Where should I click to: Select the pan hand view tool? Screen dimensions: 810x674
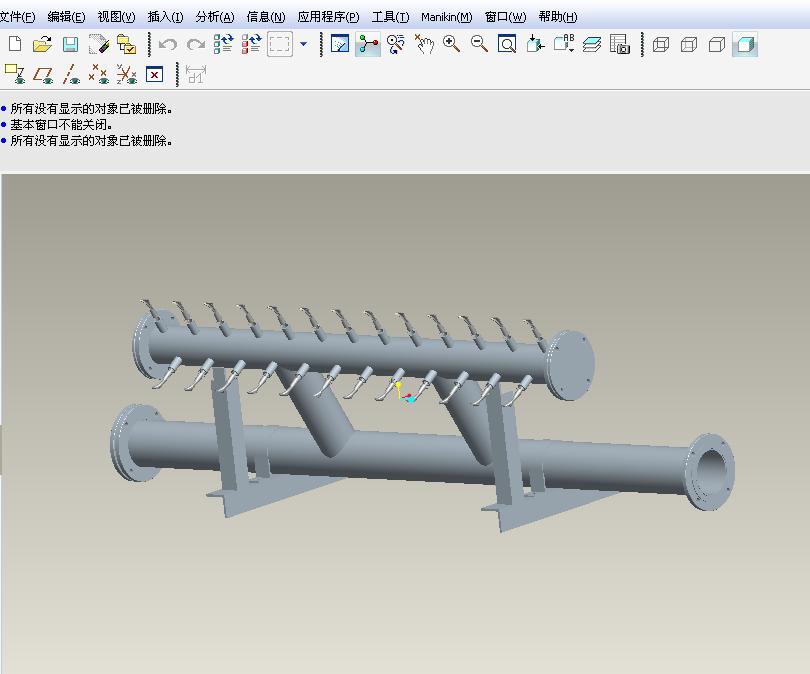[x=425, y=44]
